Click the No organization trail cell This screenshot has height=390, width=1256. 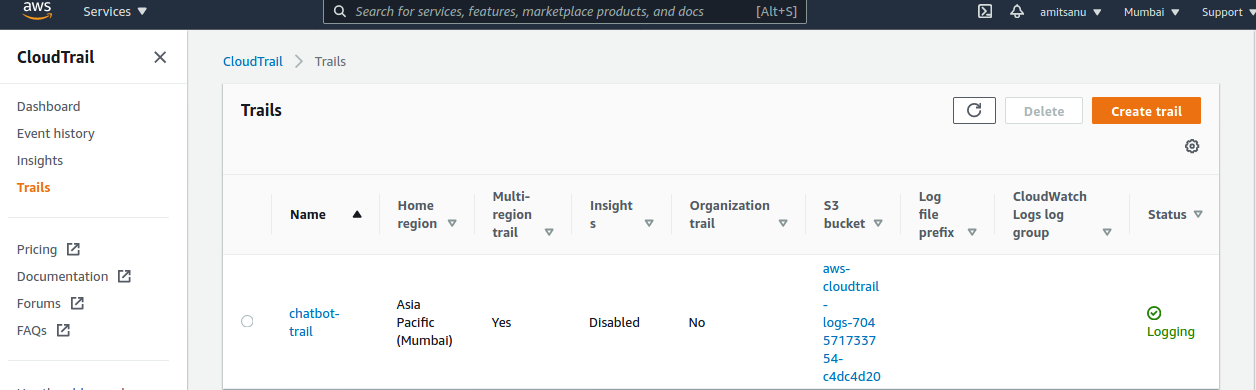tap(697, 322)
